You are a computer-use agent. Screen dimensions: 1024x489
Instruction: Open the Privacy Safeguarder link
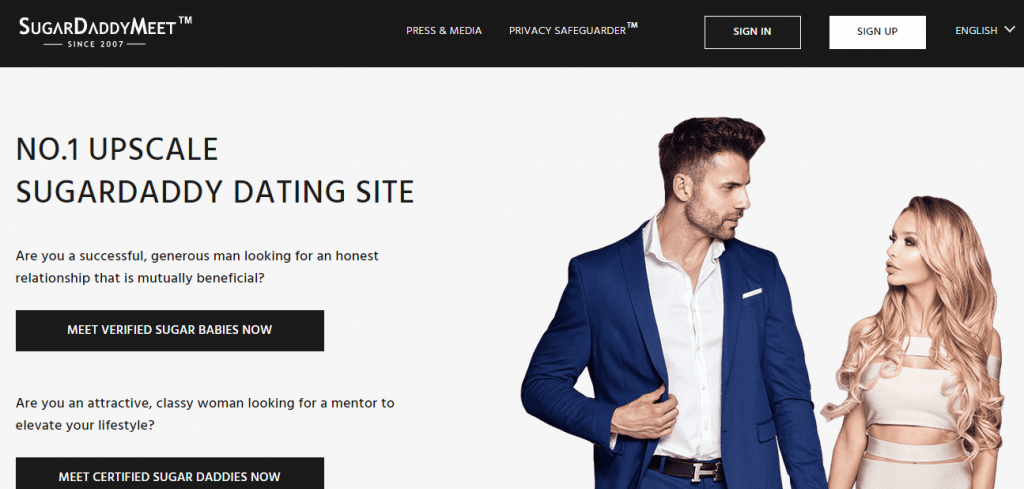click(x=573, y=30)
